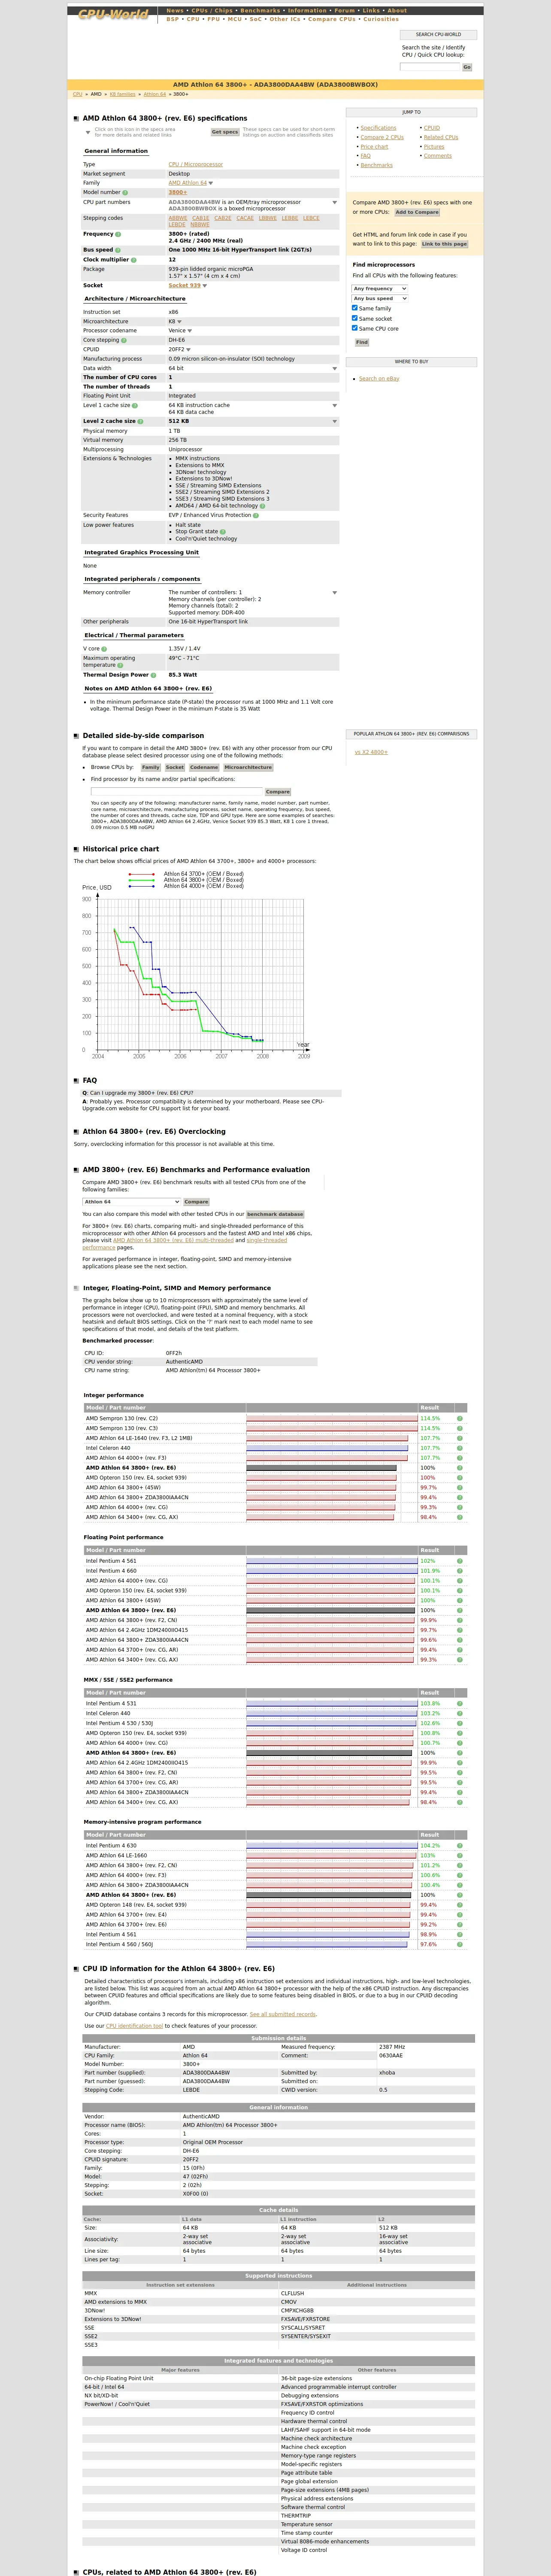Click help icon beside Frequency label
The width and height of the screenshot is (551, 2576).
coord(118,234)
